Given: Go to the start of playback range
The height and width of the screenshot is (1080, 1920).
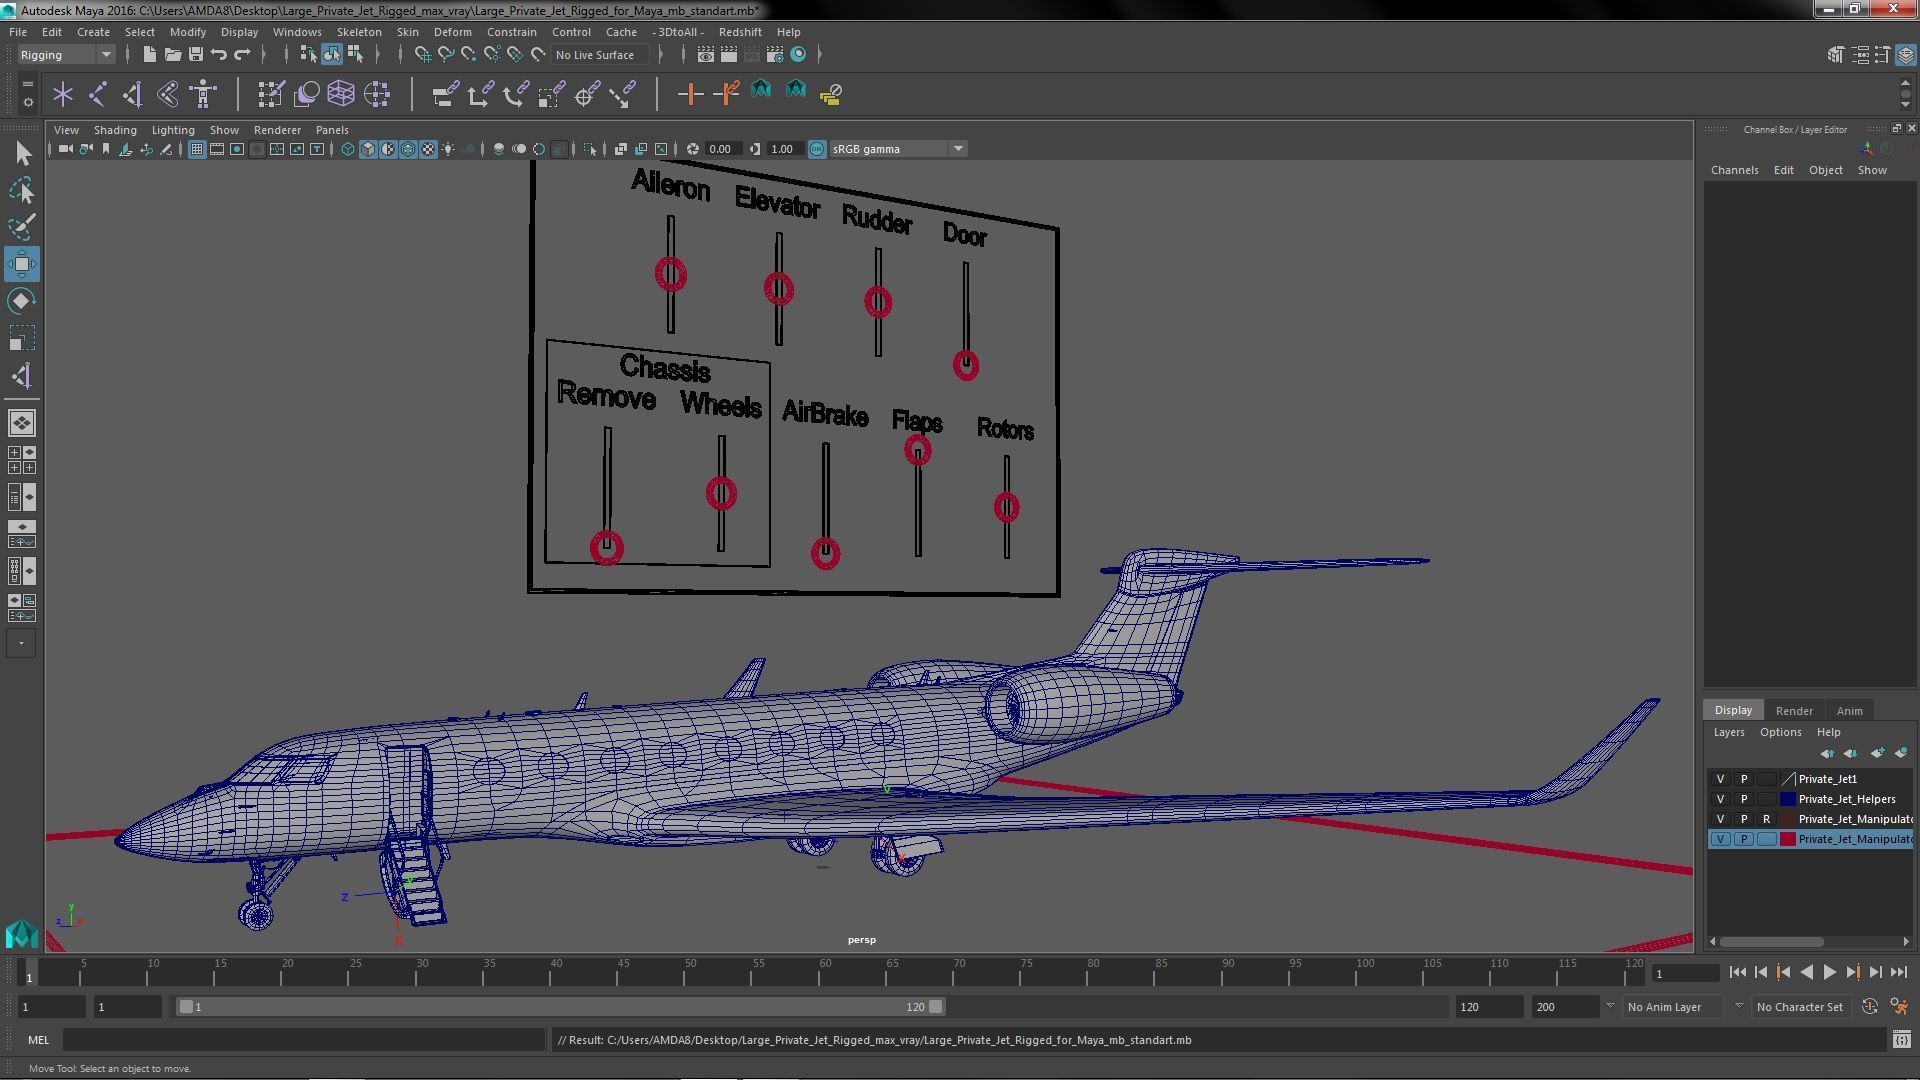Looking at the screenshot, I should pos(1737,972).
